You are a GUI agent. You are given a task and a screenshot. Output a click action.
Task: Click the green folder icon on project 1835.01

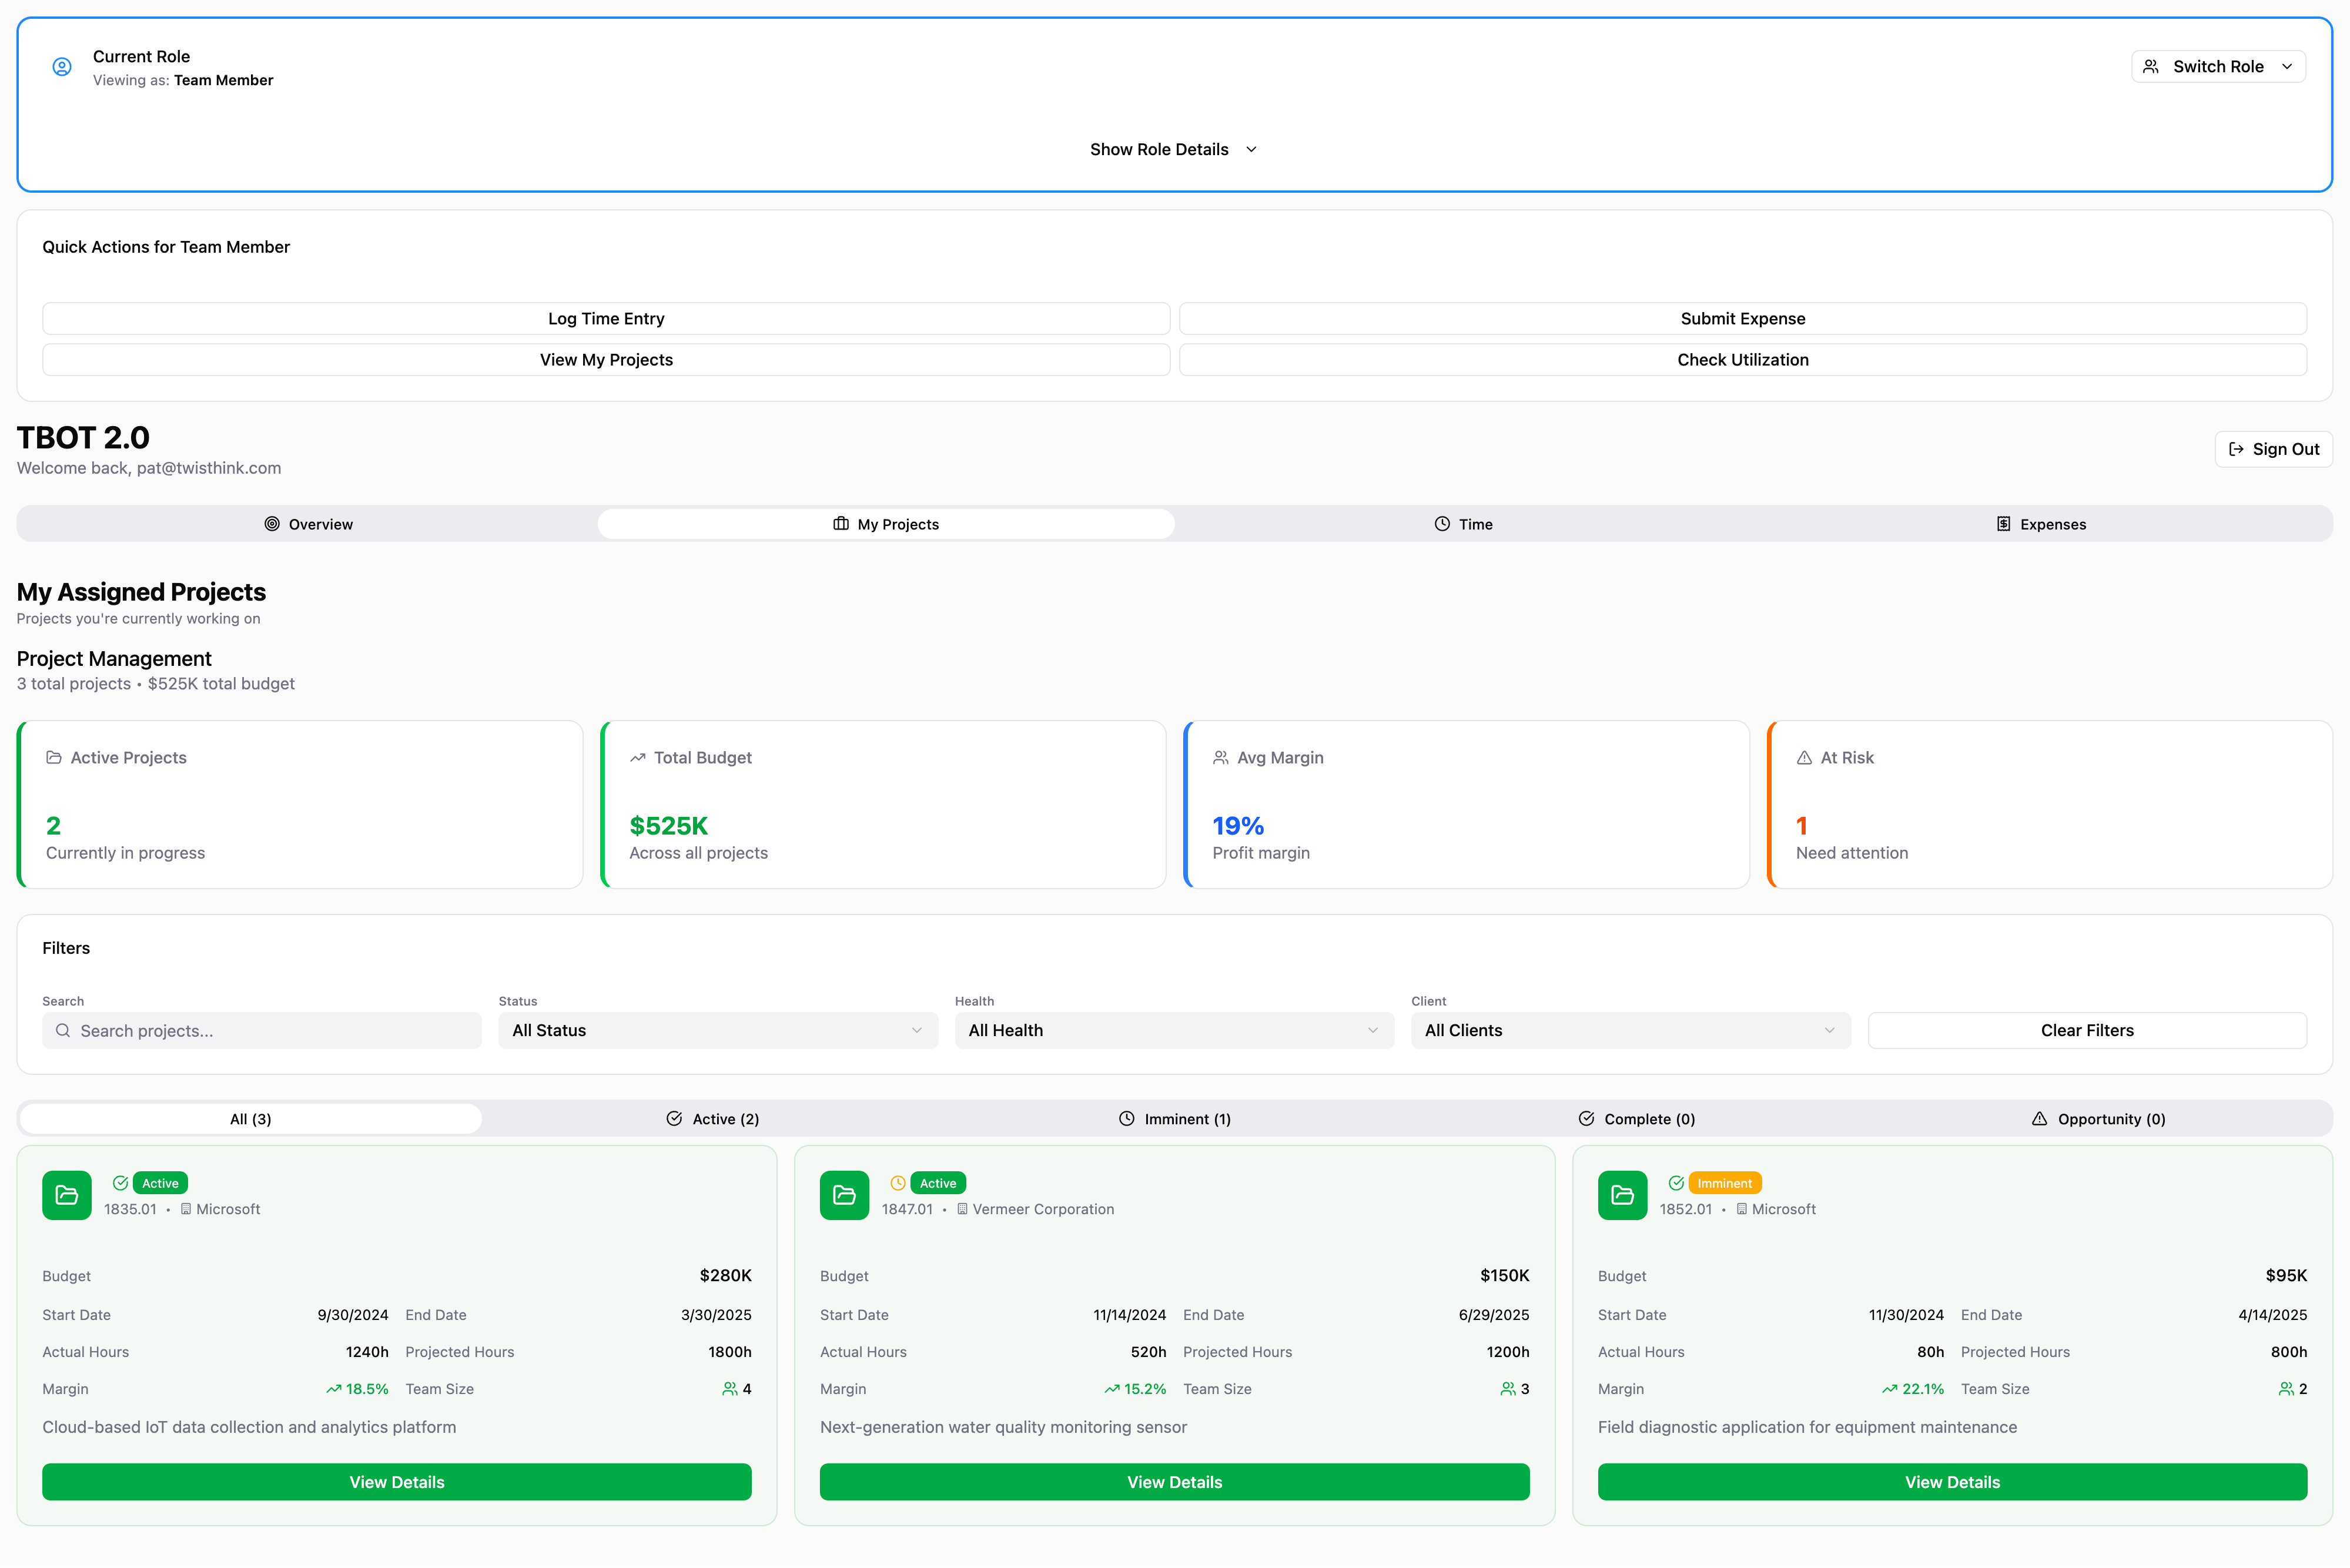coord(67,1195)
